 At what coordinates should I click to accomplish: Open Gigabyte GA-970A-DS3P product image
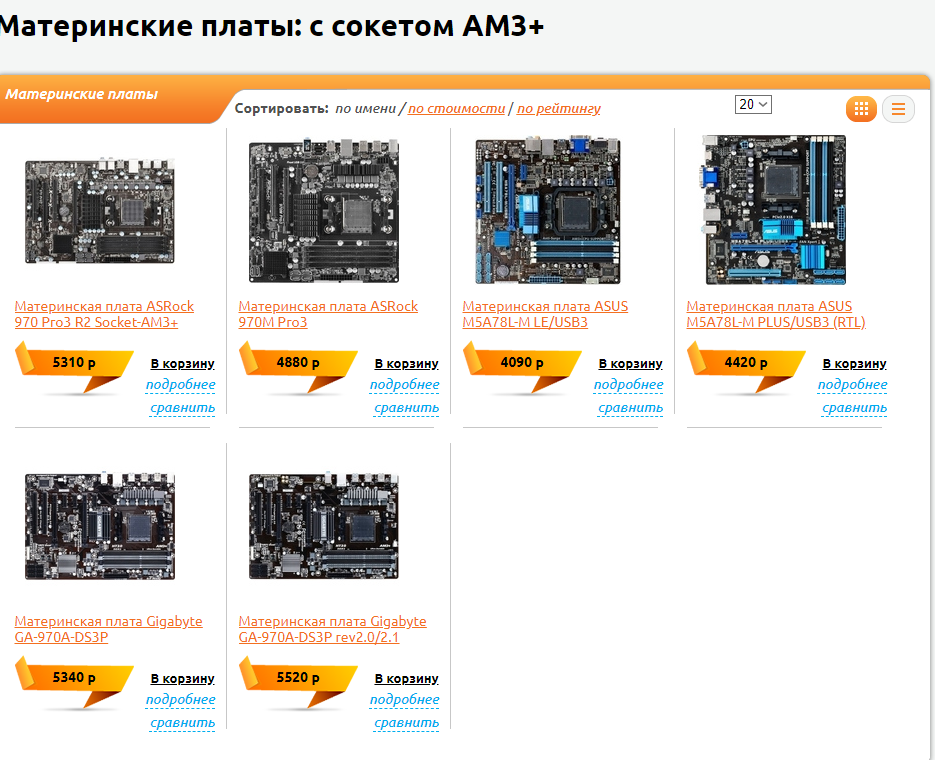100,526
